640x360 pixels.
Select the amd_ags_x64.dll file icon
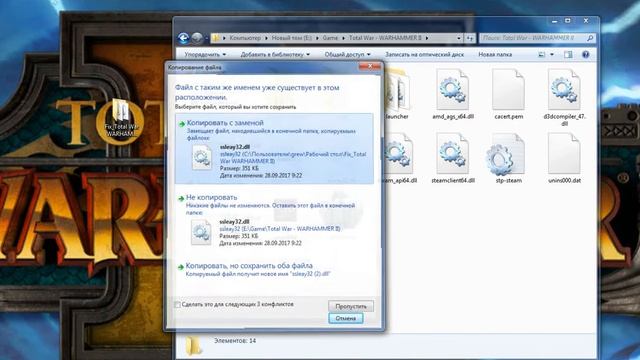point(453,89)
